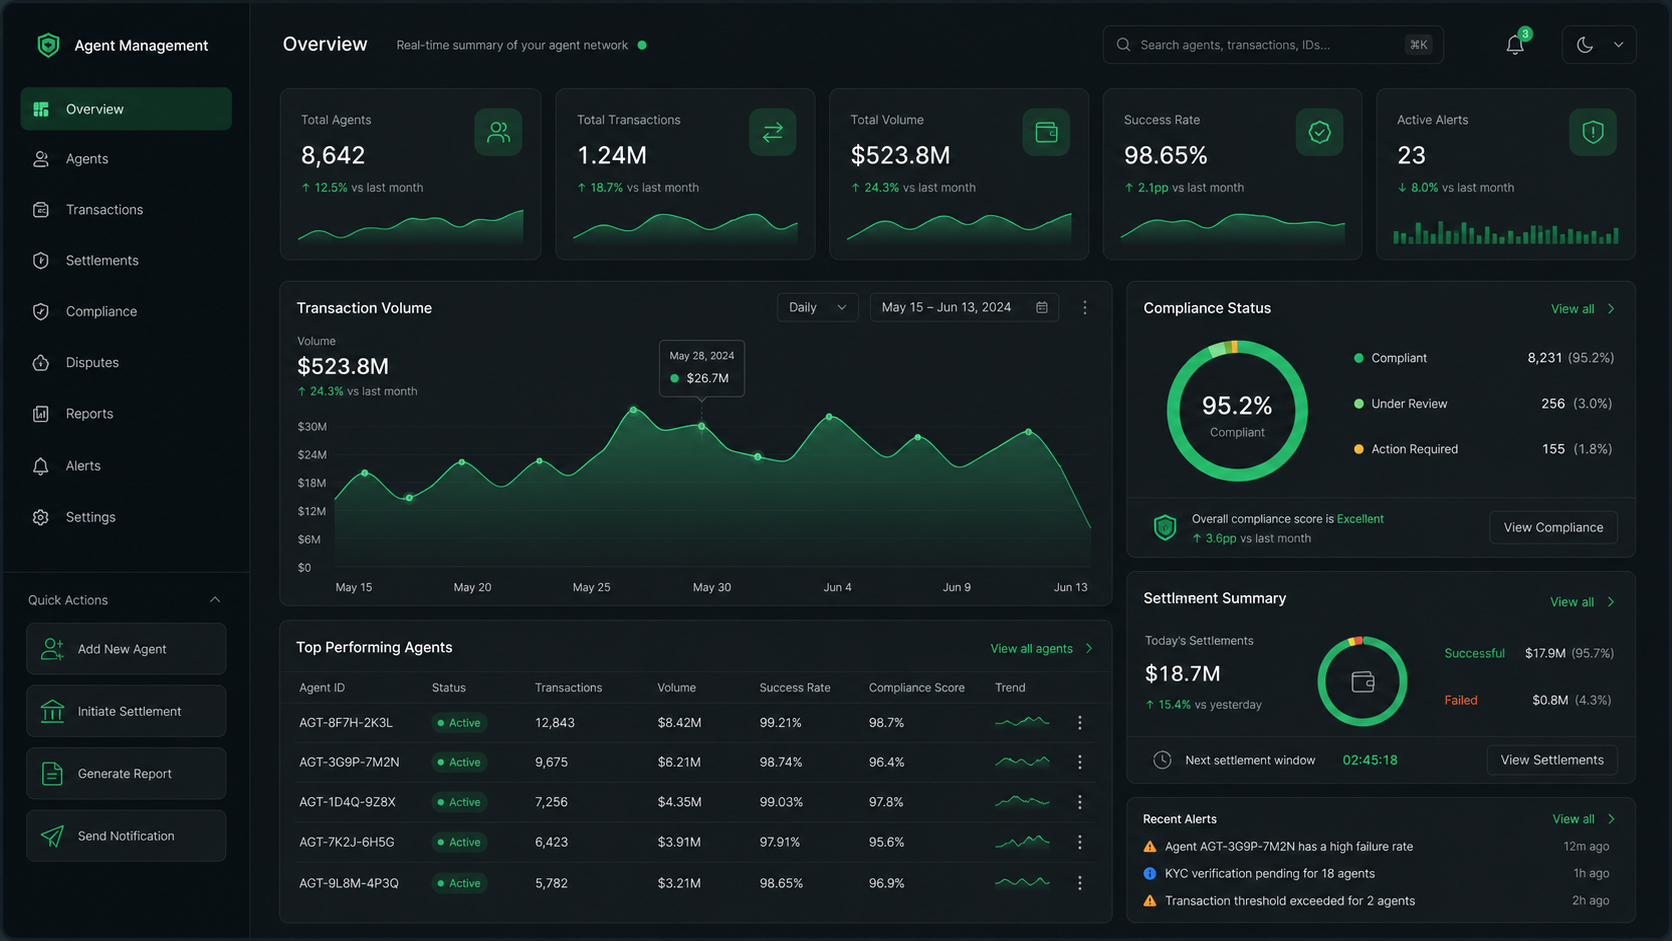Select agent ID AGT-1D4Q-9Z8X

point(347,802)
